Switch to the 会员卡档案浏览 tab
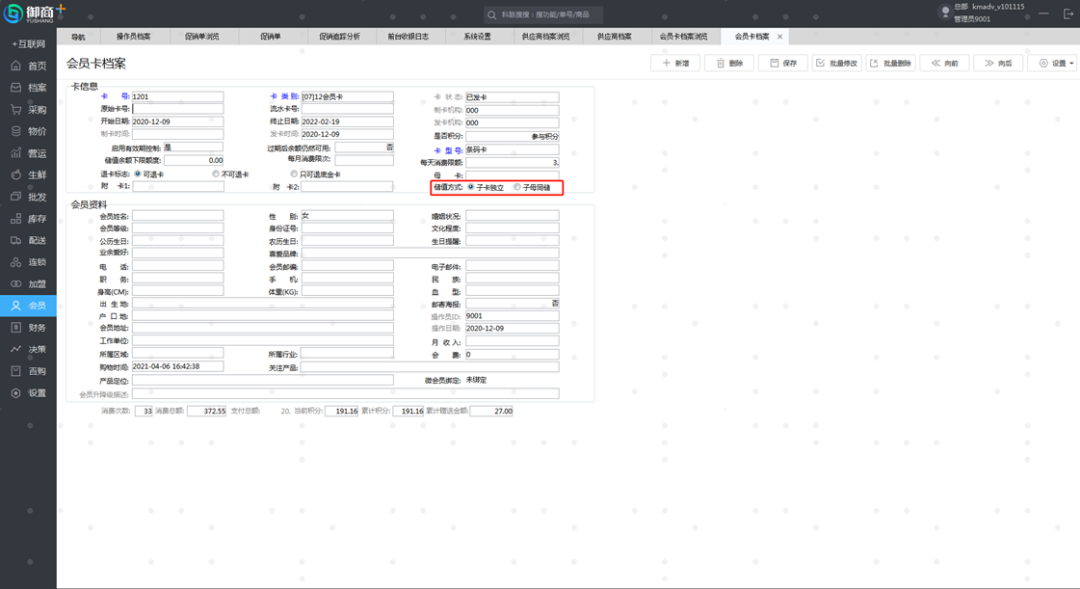This screenshot has height=589, width=1080. 684,37
